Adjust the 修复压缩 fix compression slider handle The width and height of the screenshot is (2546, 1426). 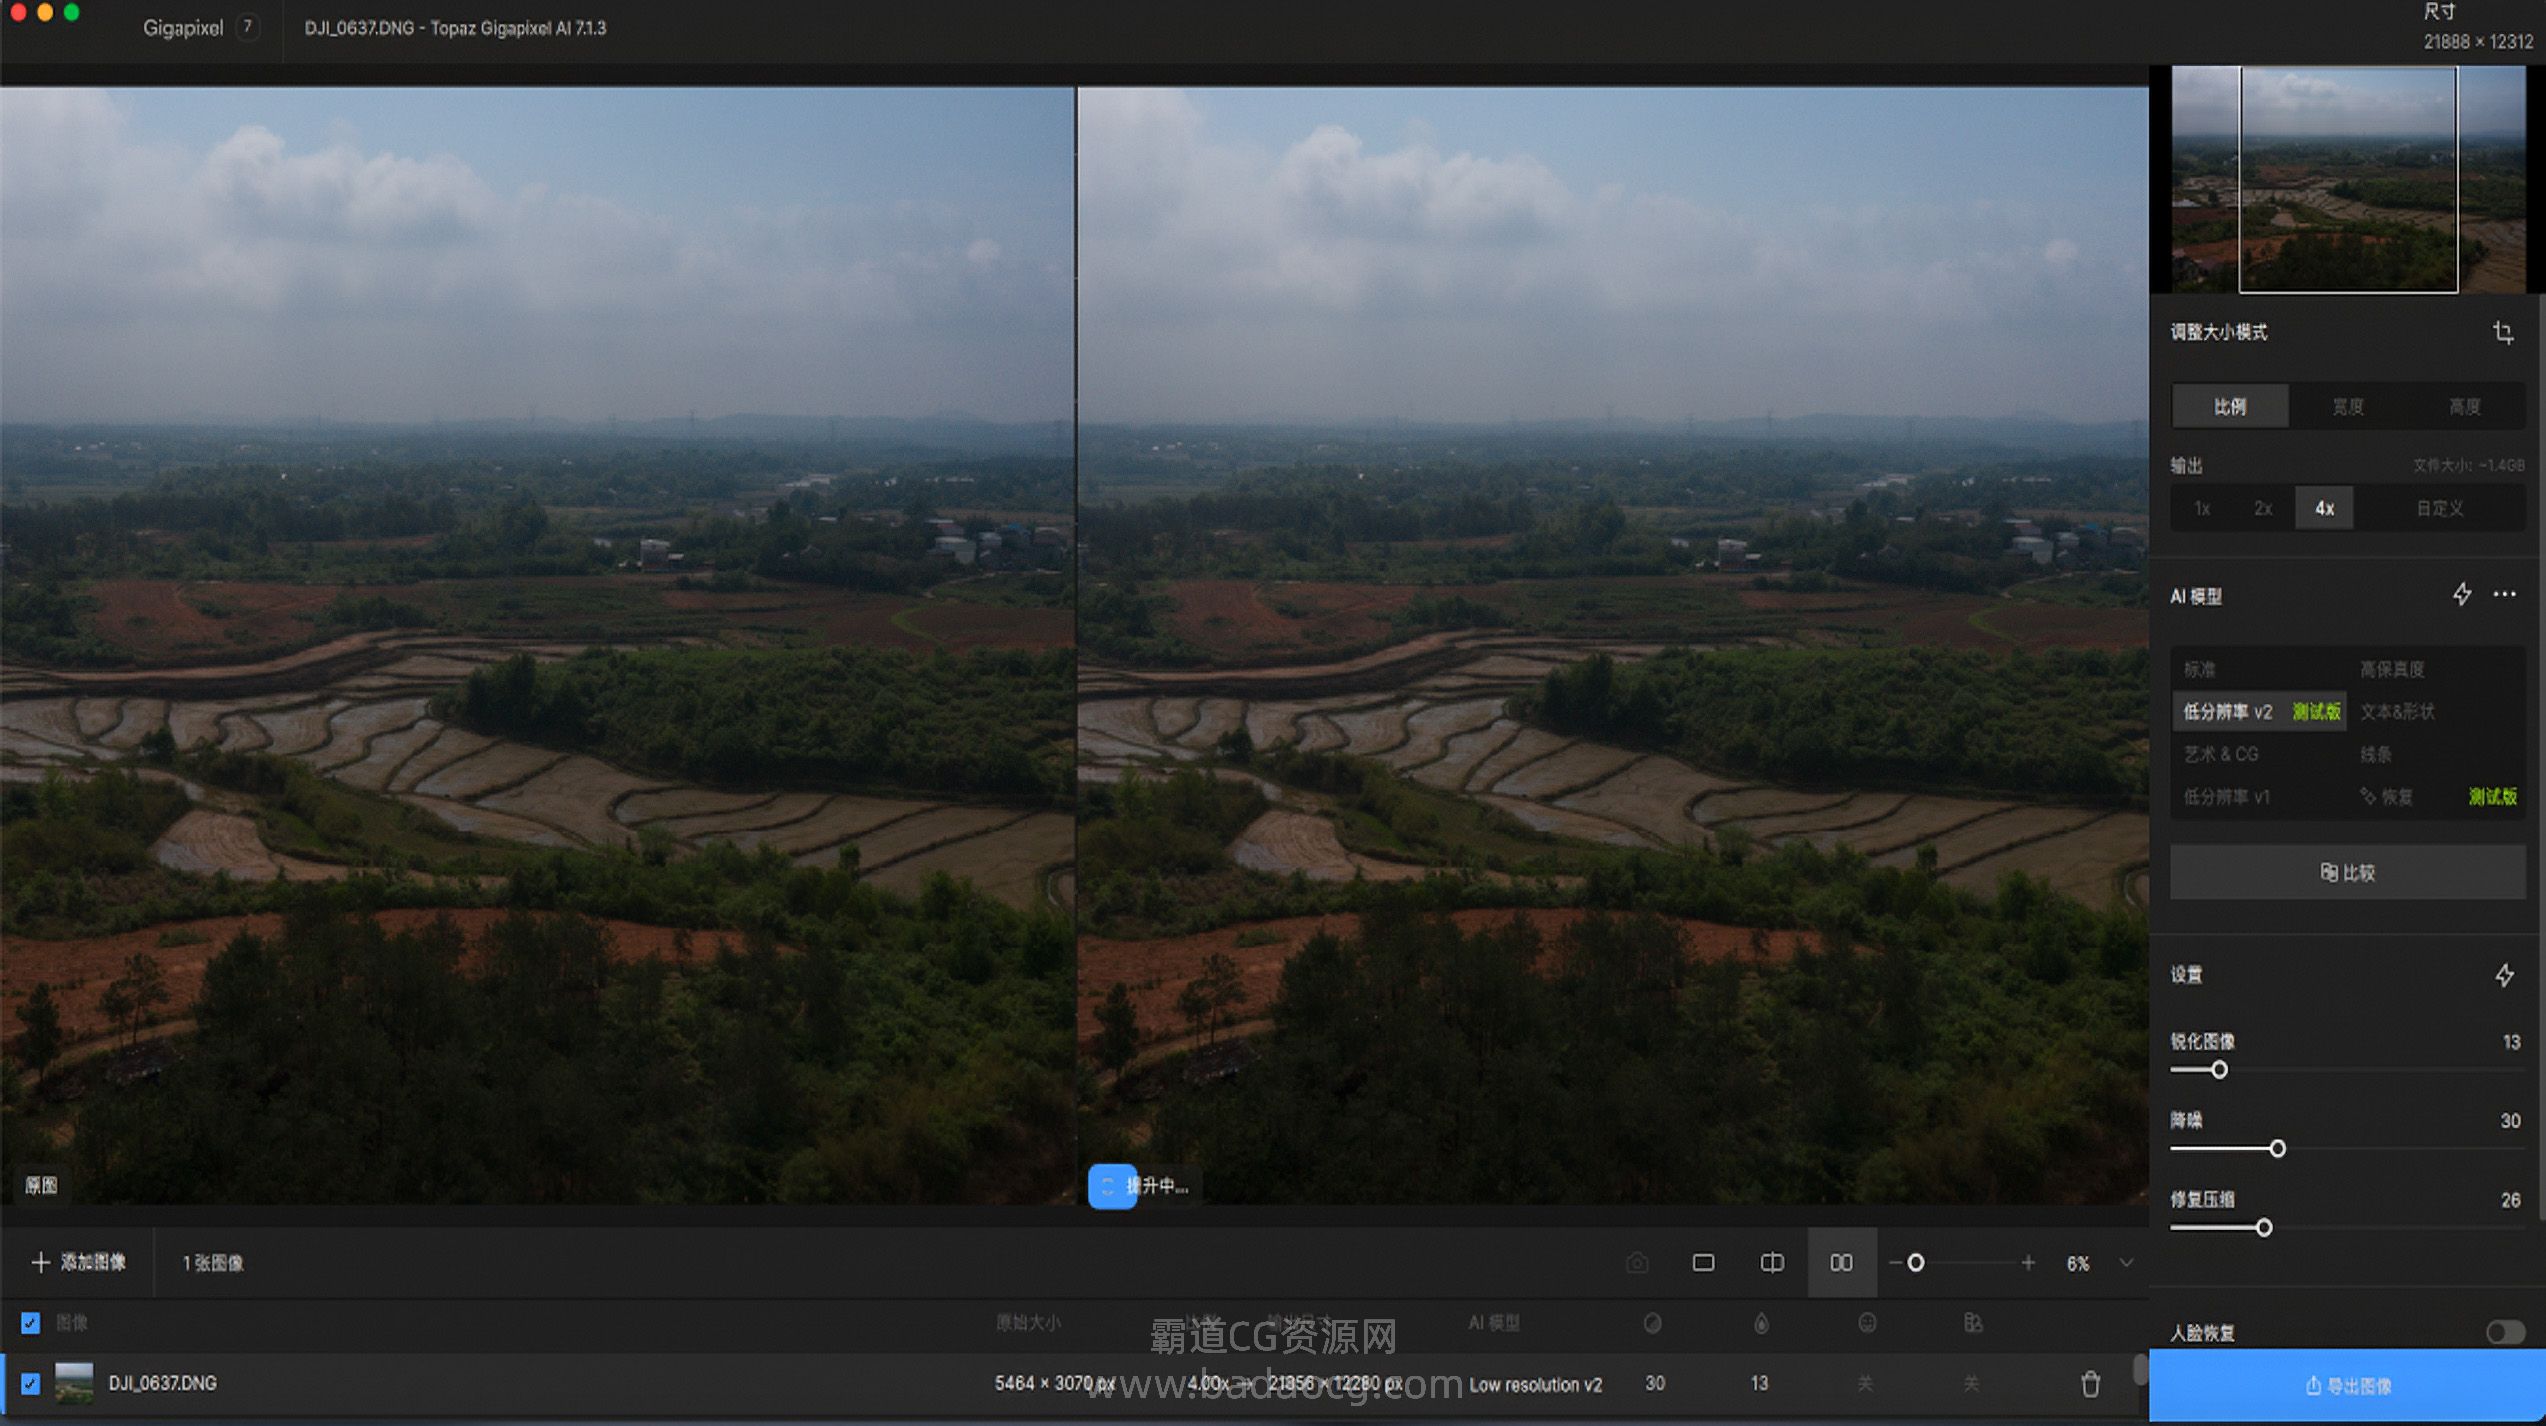[x=2264, y=1228]
